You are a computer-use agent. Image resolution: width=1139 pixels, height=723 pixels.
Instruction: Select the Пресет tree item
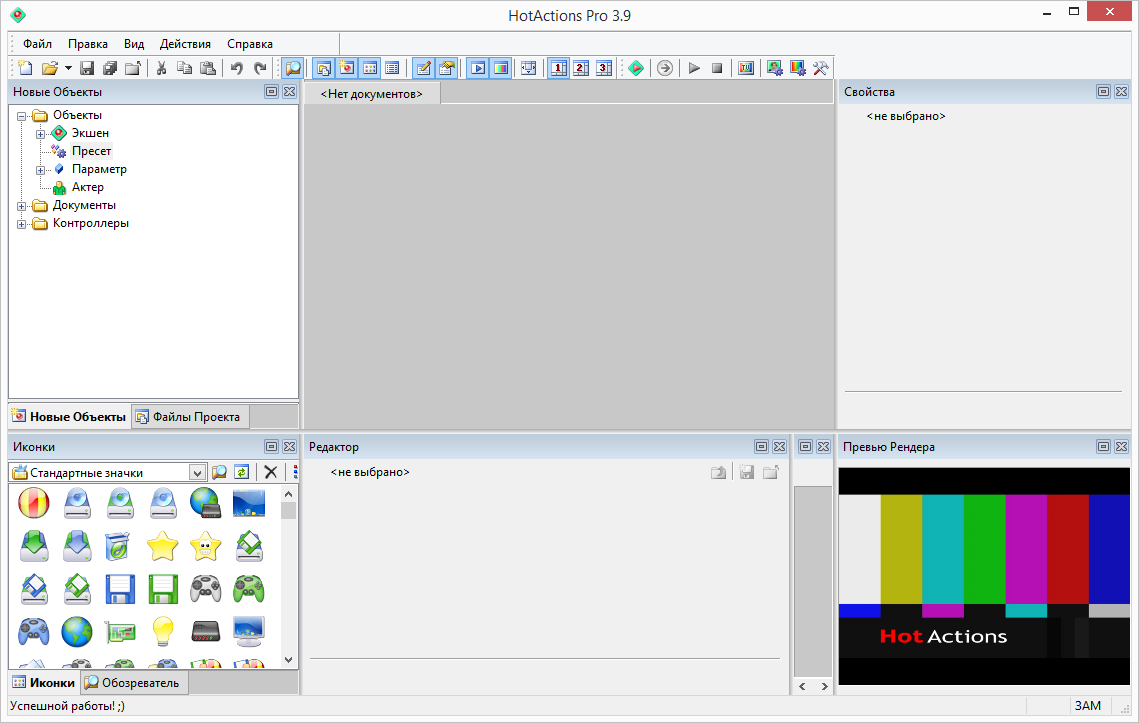(92, 151)
